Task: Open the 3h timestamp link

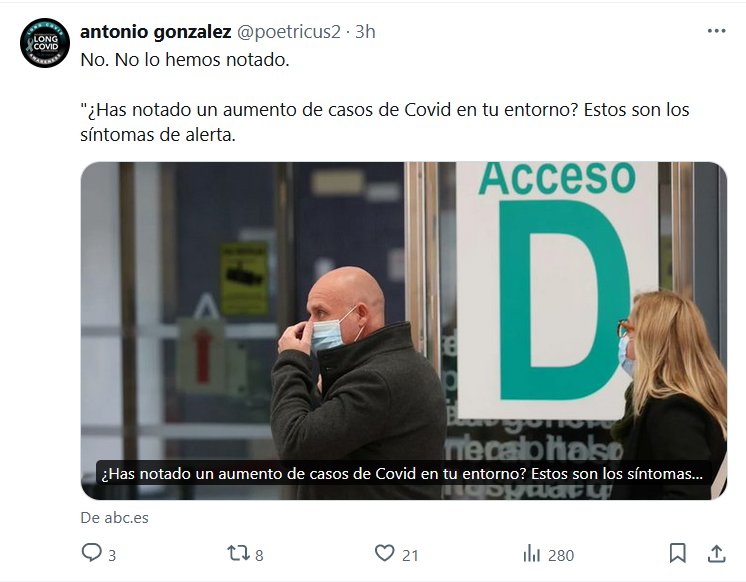Action: pos(365,32)
